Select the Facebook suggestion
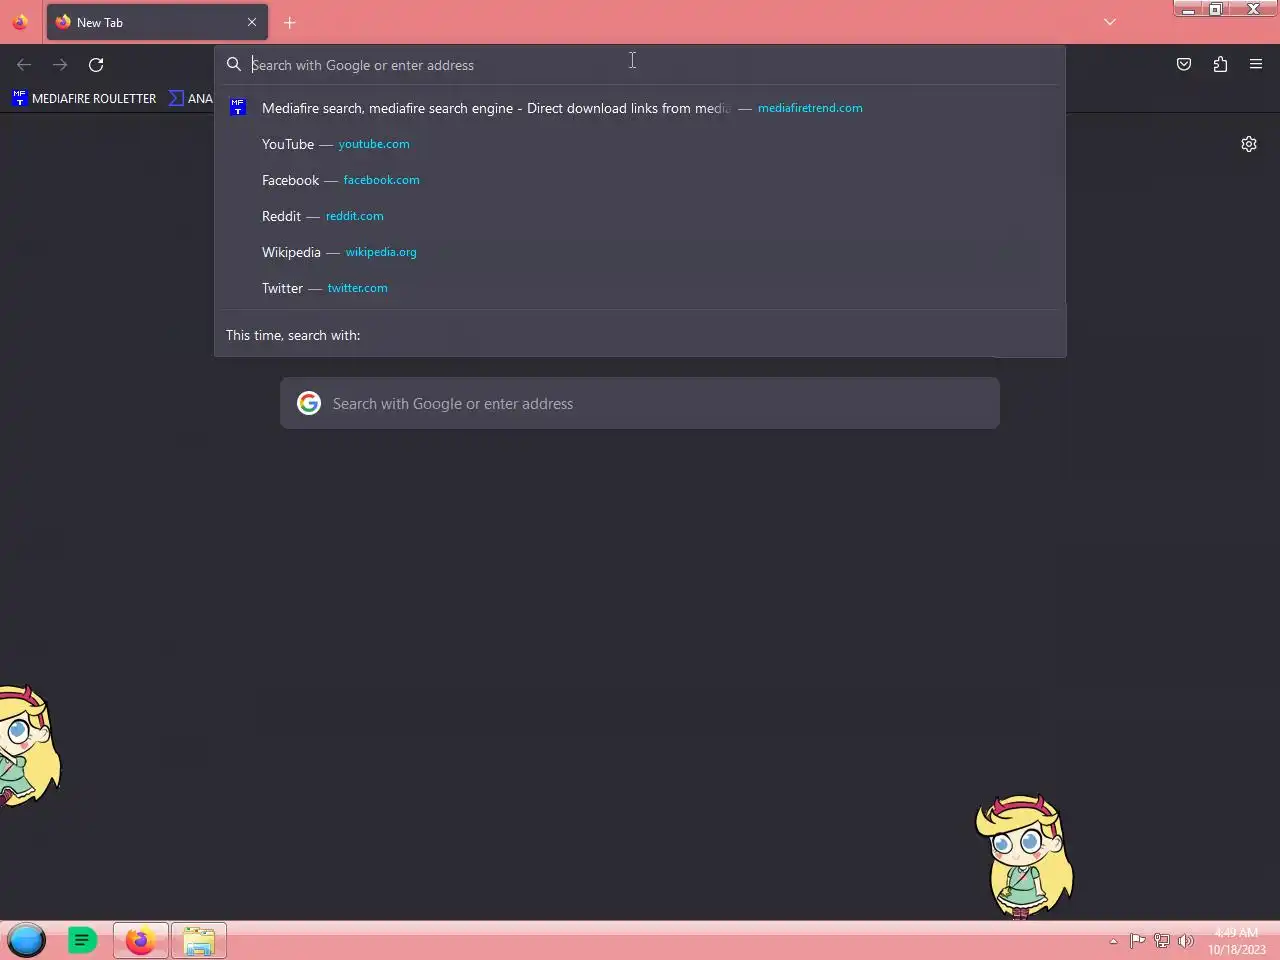The image size is (1280, 960). coord(640,180)
